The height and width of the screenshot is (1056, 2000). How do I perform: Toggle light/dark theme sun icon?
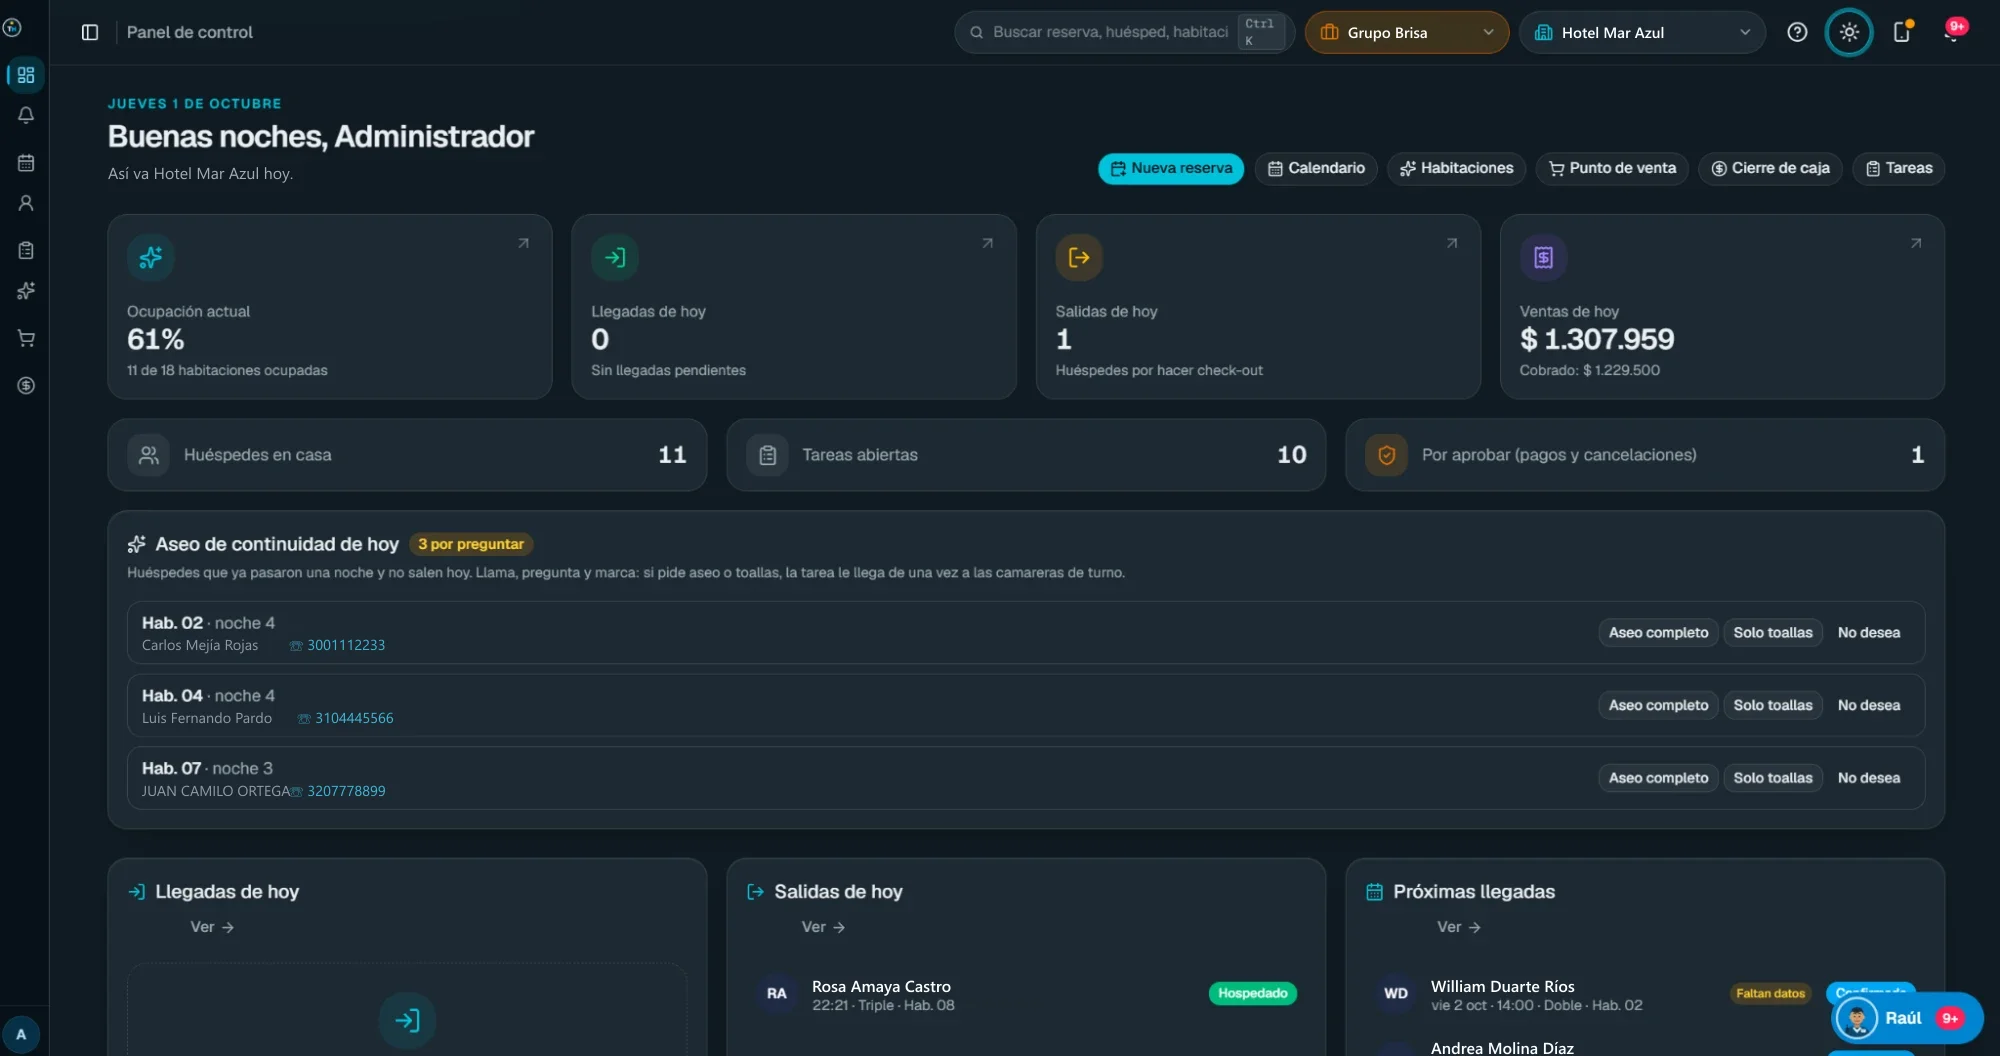pos(1849,32)
